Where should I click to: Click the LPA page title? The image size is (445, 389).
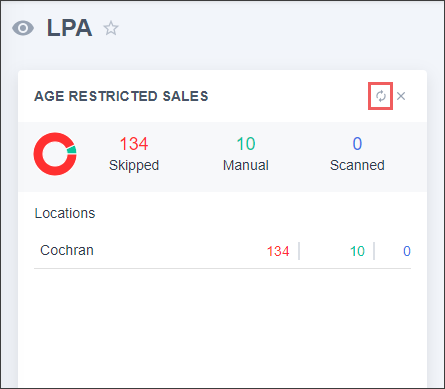click(69, 28)
